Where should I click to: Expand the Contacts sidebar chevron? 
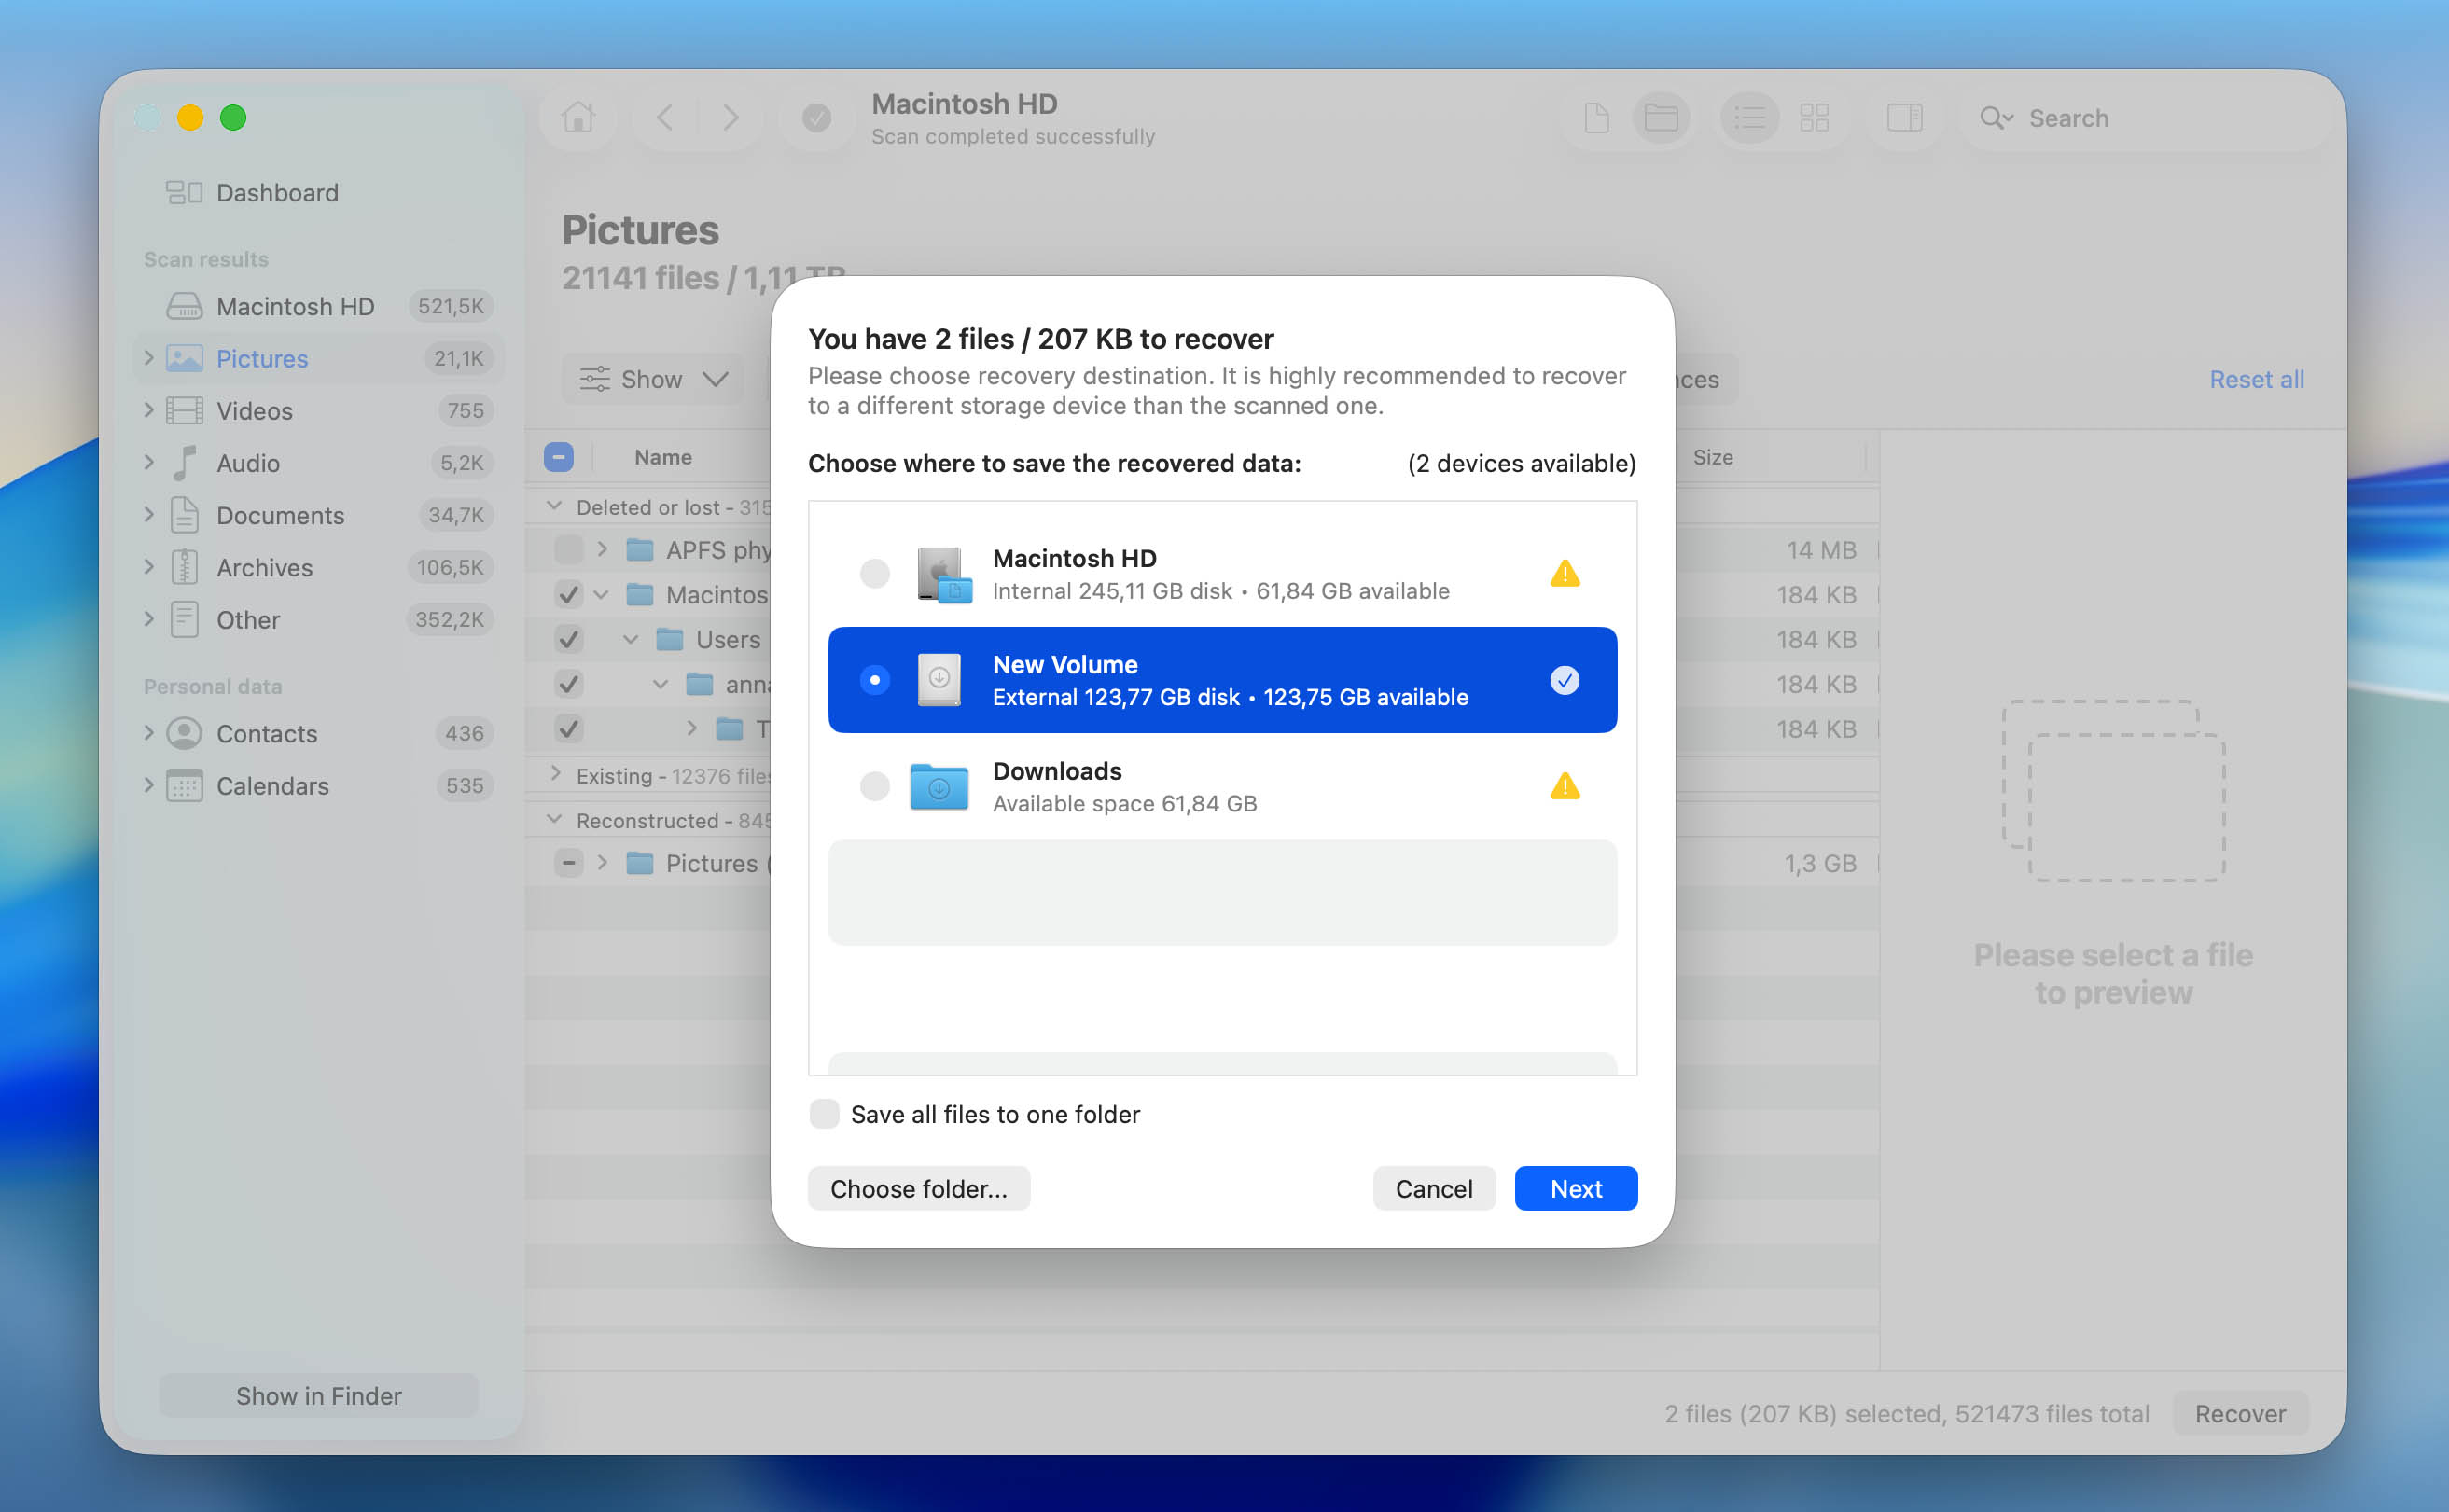(x=148, y=732)
